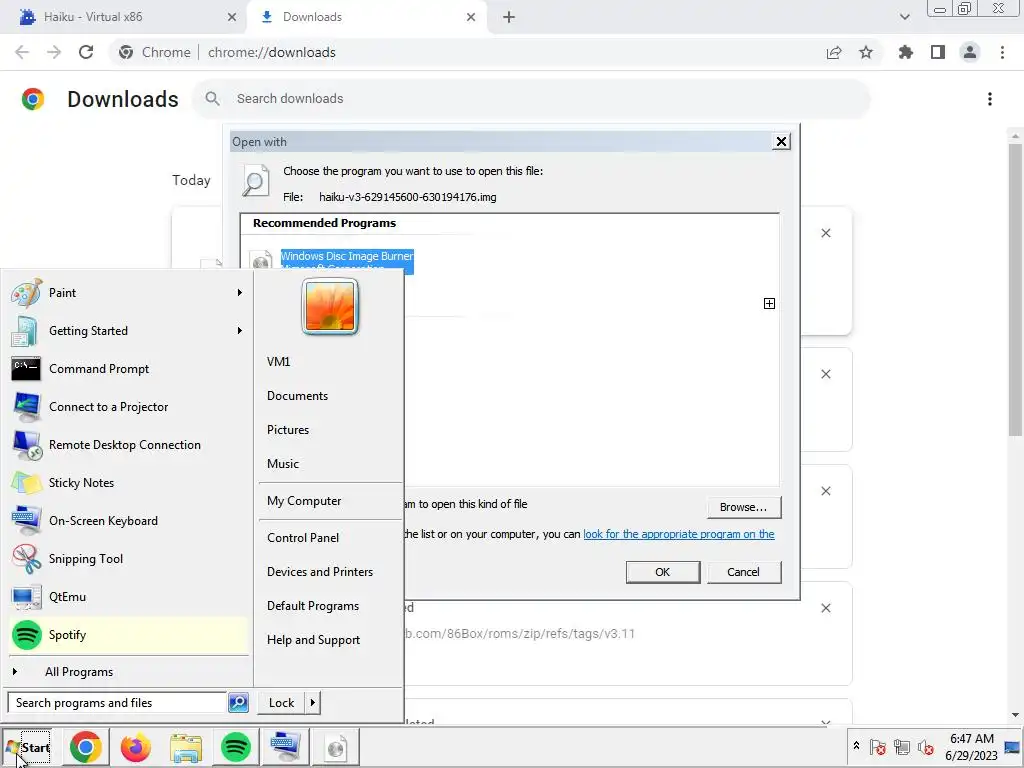
Task: Click the Action Center flag tray icon
Action: (878, 747)
